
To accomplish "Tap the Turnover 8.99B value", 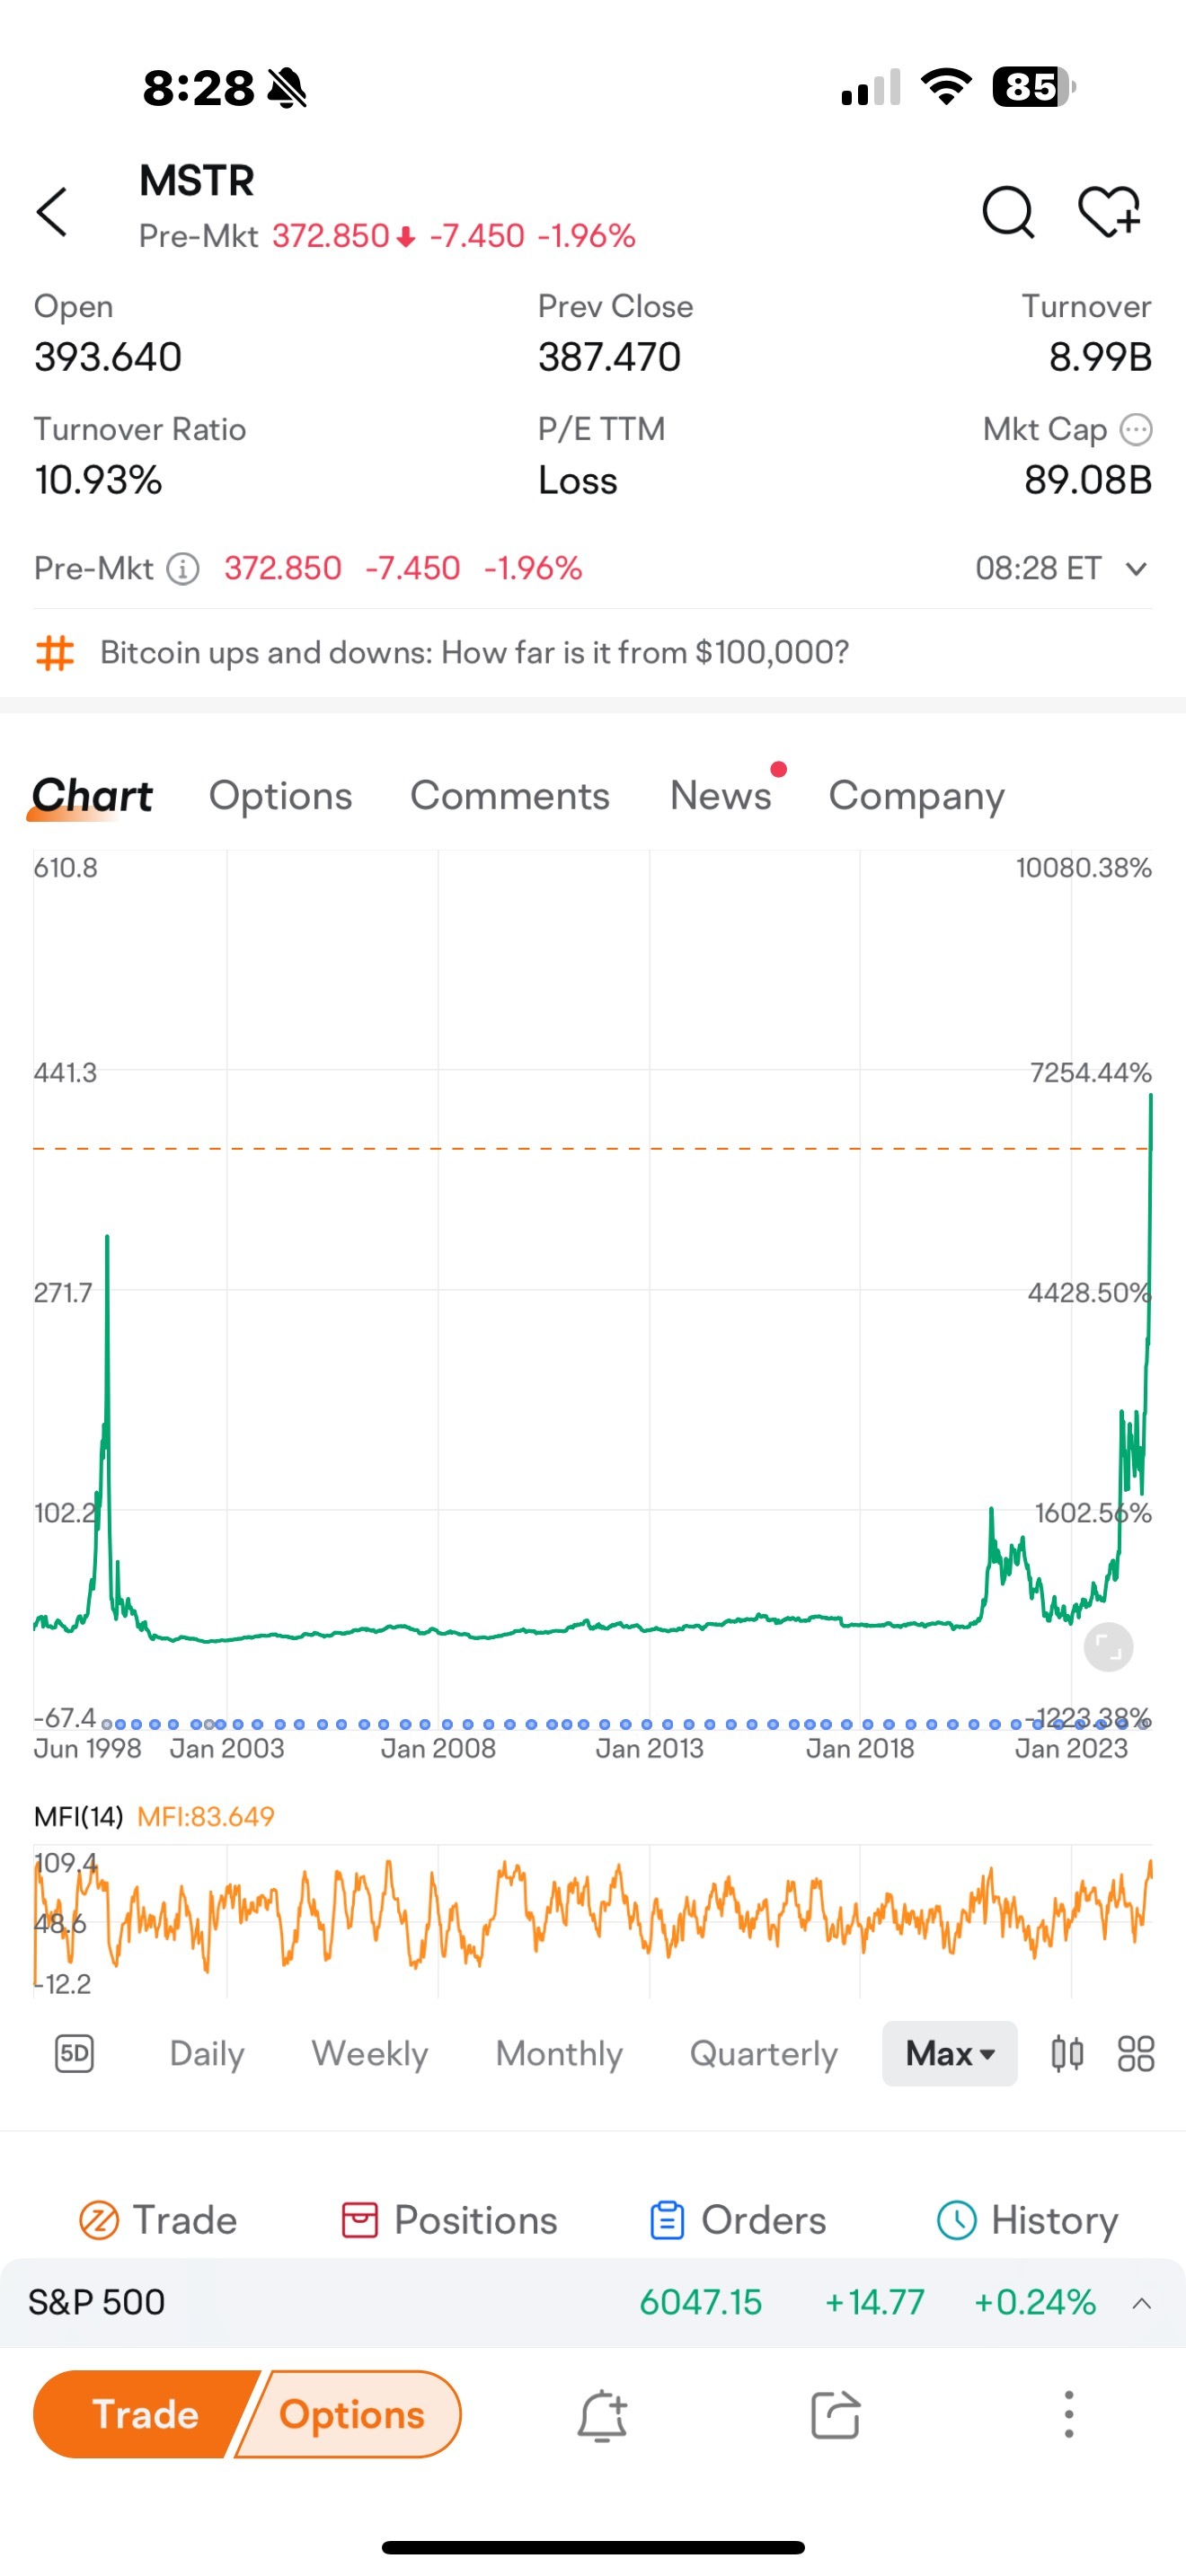I will [1100, 358].
